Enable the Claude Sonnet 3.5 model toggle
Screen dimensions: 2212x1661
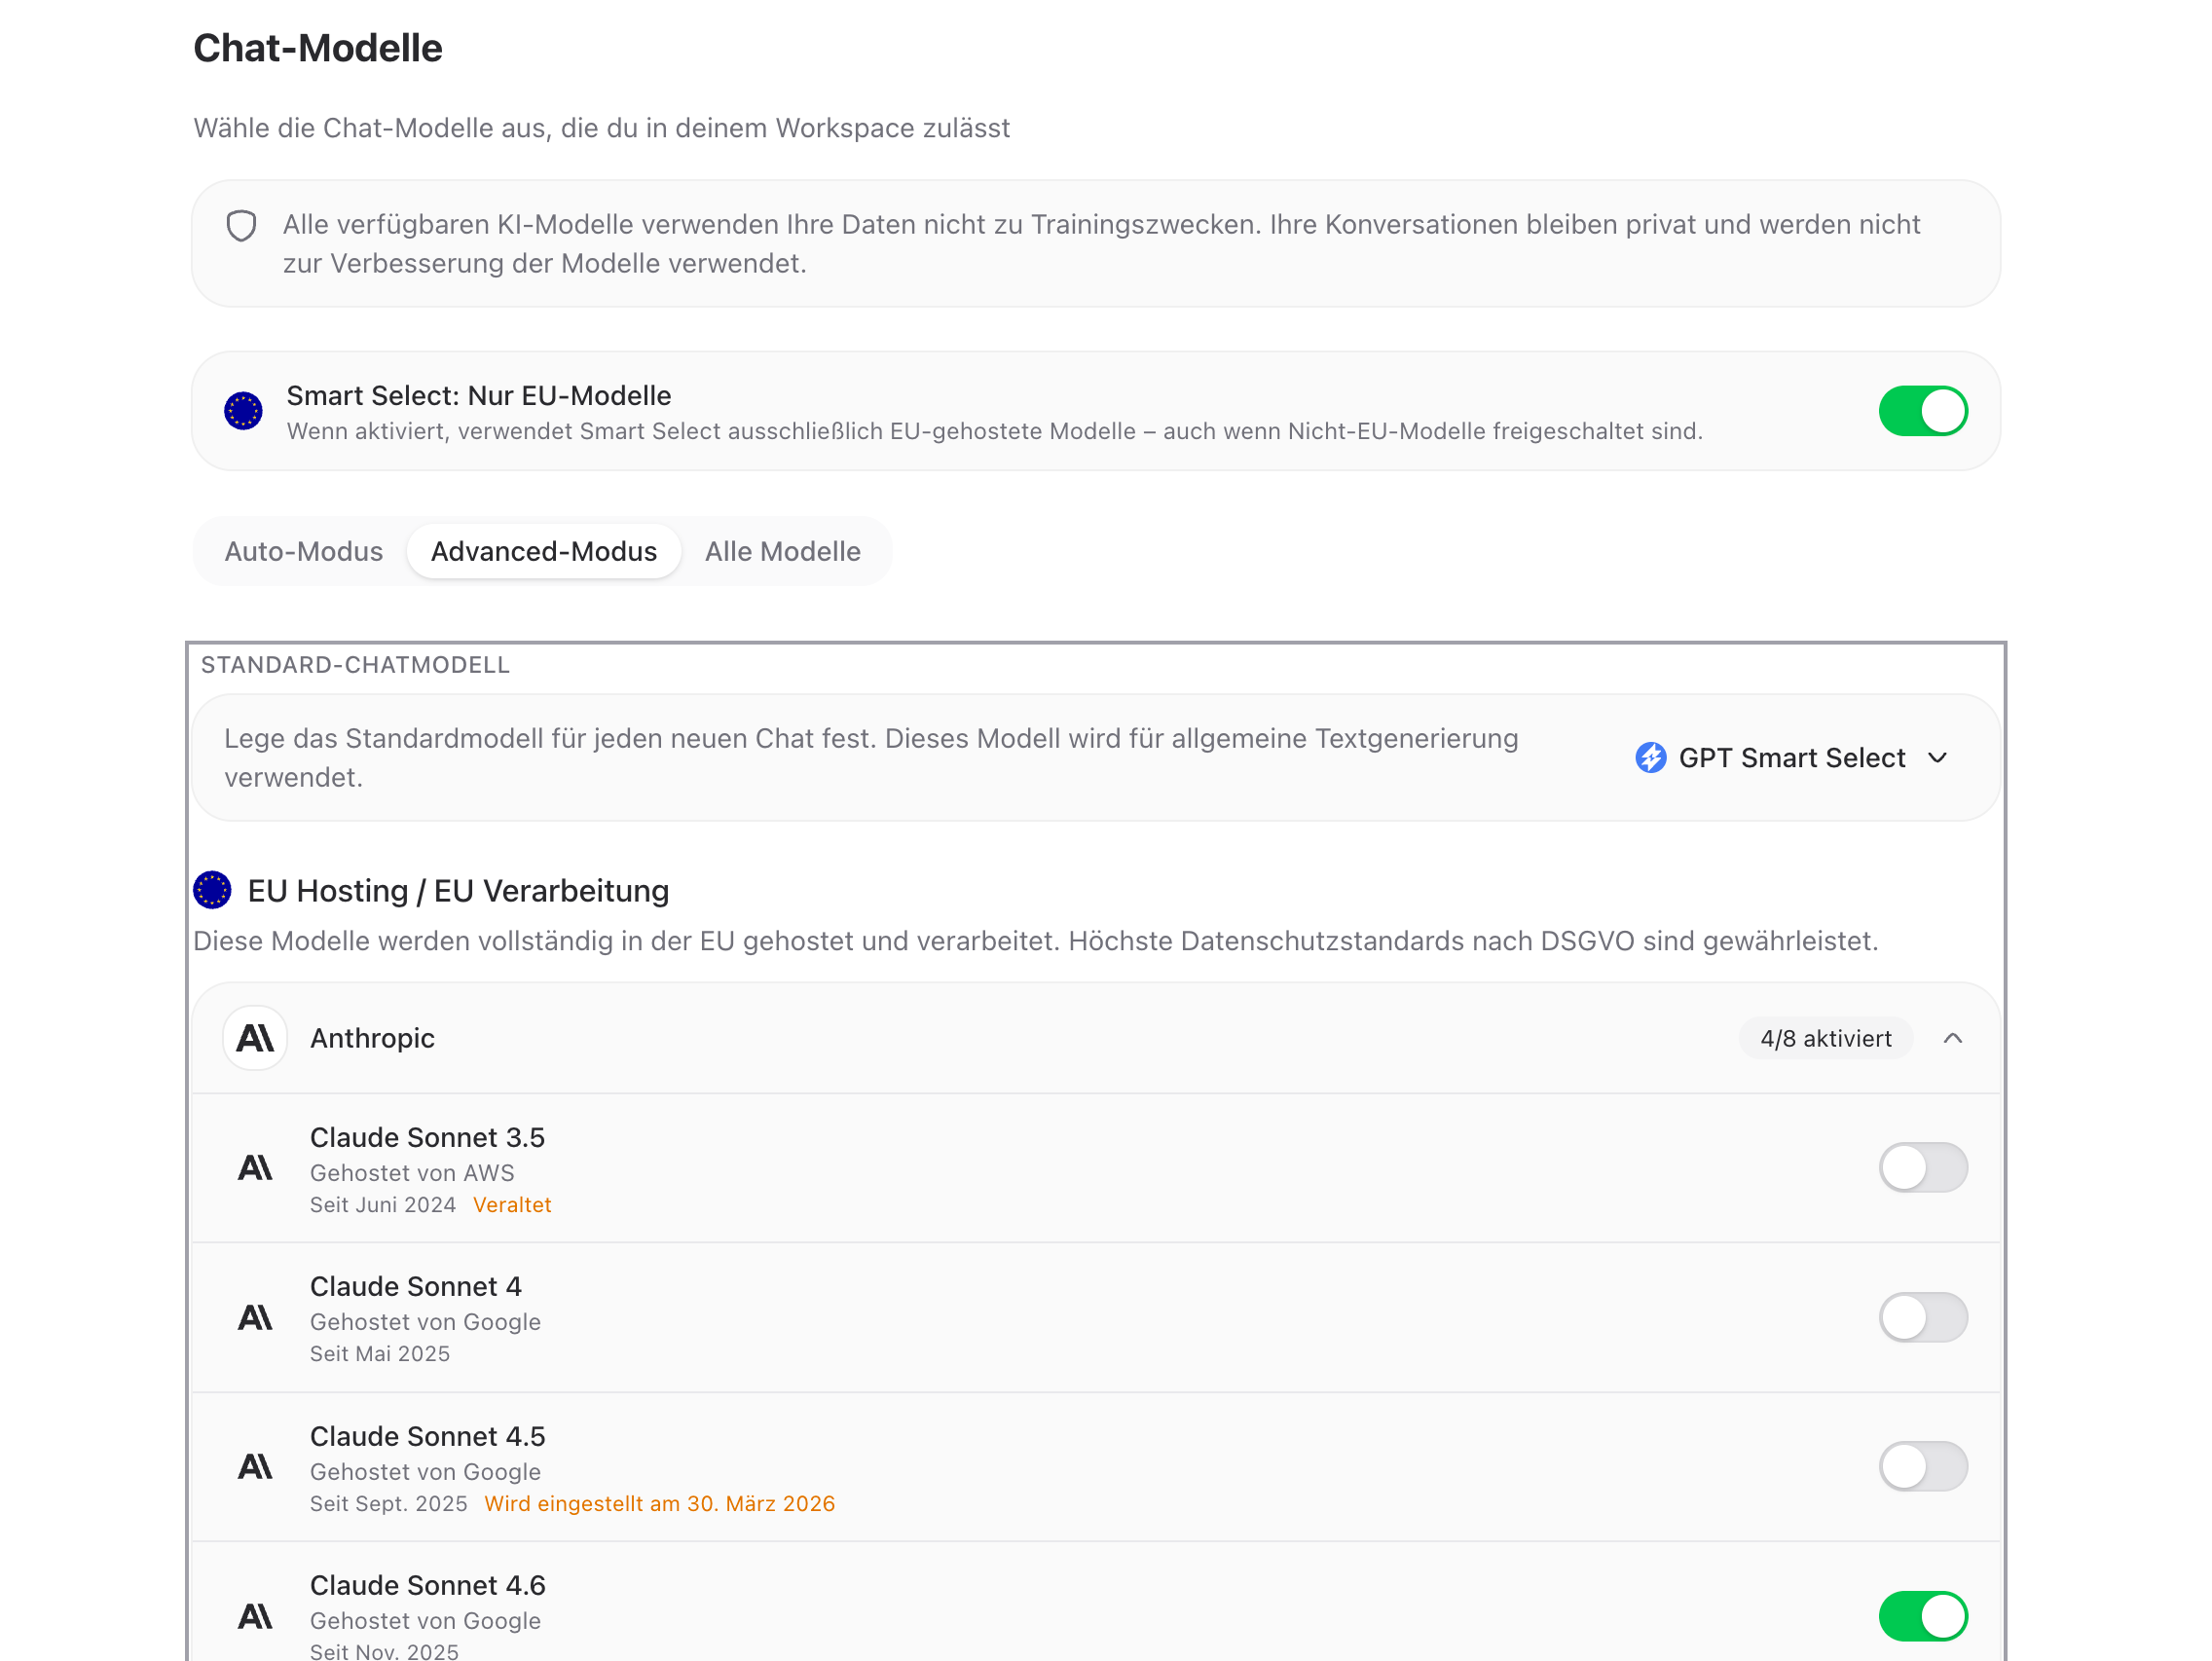(1922, 1167)
